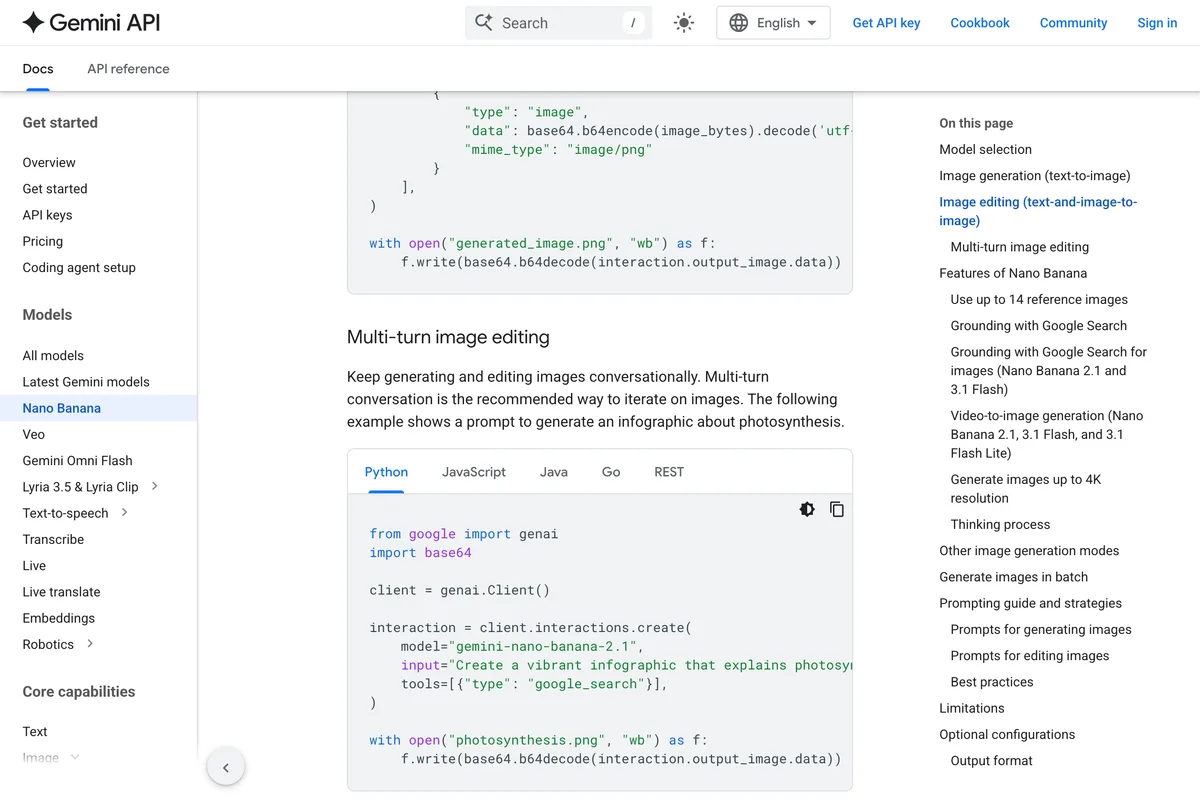The image size is (1200, 800).
Task: Jump to Prompts for editing images
Action: click(1030, 655)
